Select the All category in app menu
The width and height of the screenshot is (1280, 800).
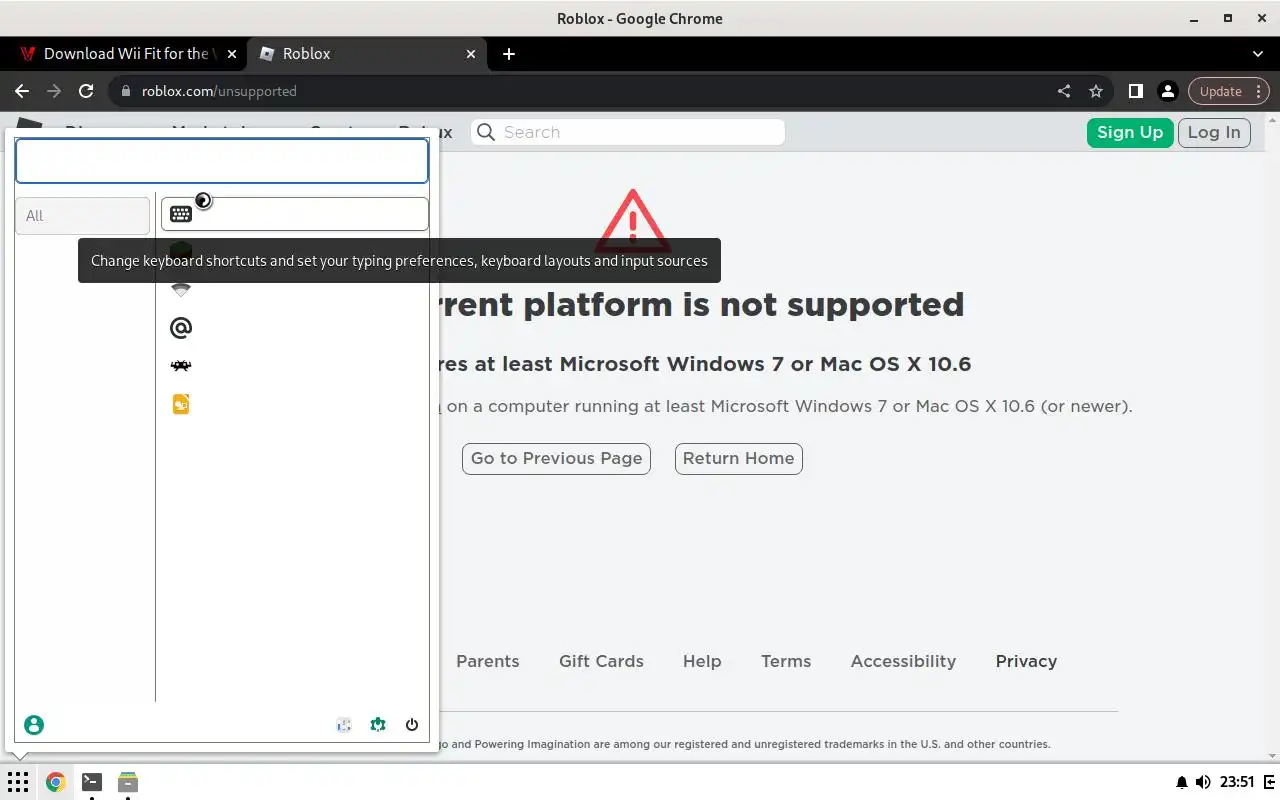click(x=82, y=216)
